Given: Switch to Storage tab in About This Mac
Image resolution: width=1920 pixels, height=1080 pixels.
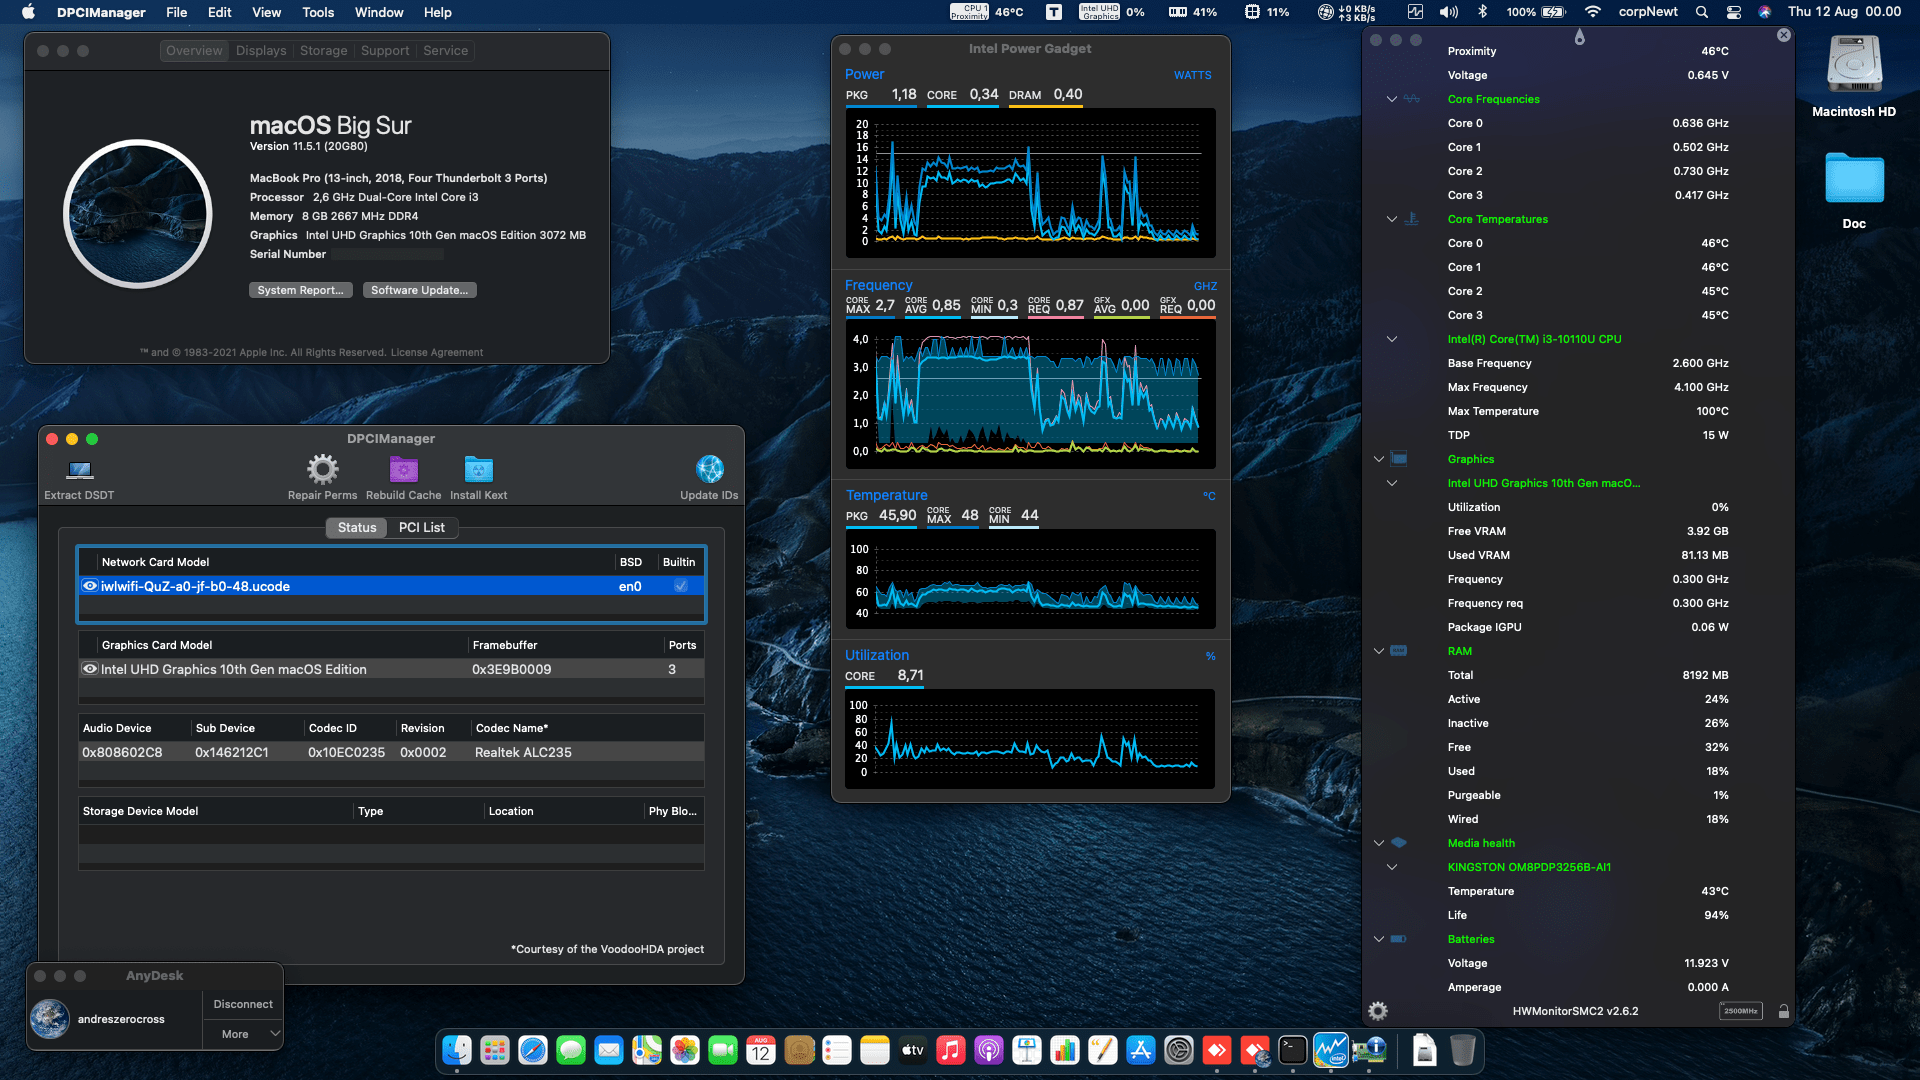Looking at the screenshot, I should (x=323, y=50).
